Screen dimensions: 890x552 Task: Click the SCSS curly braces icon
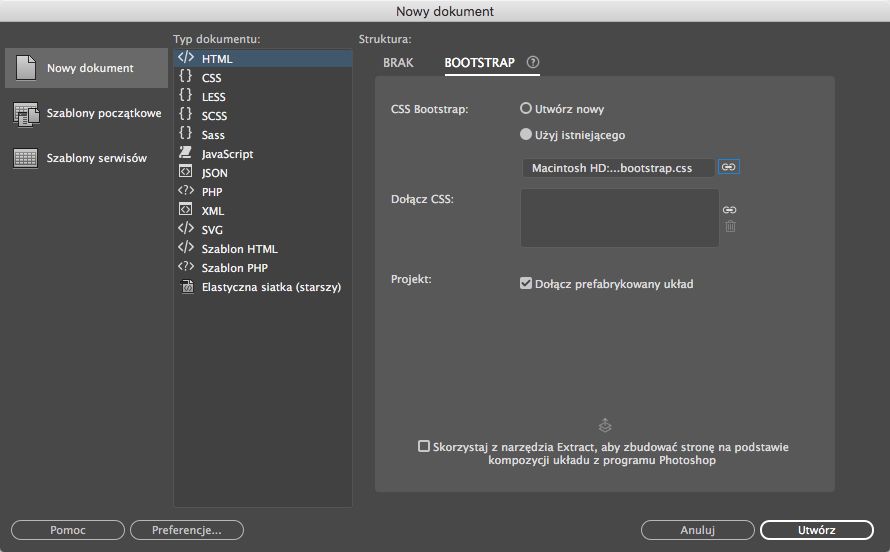(186, 115)
